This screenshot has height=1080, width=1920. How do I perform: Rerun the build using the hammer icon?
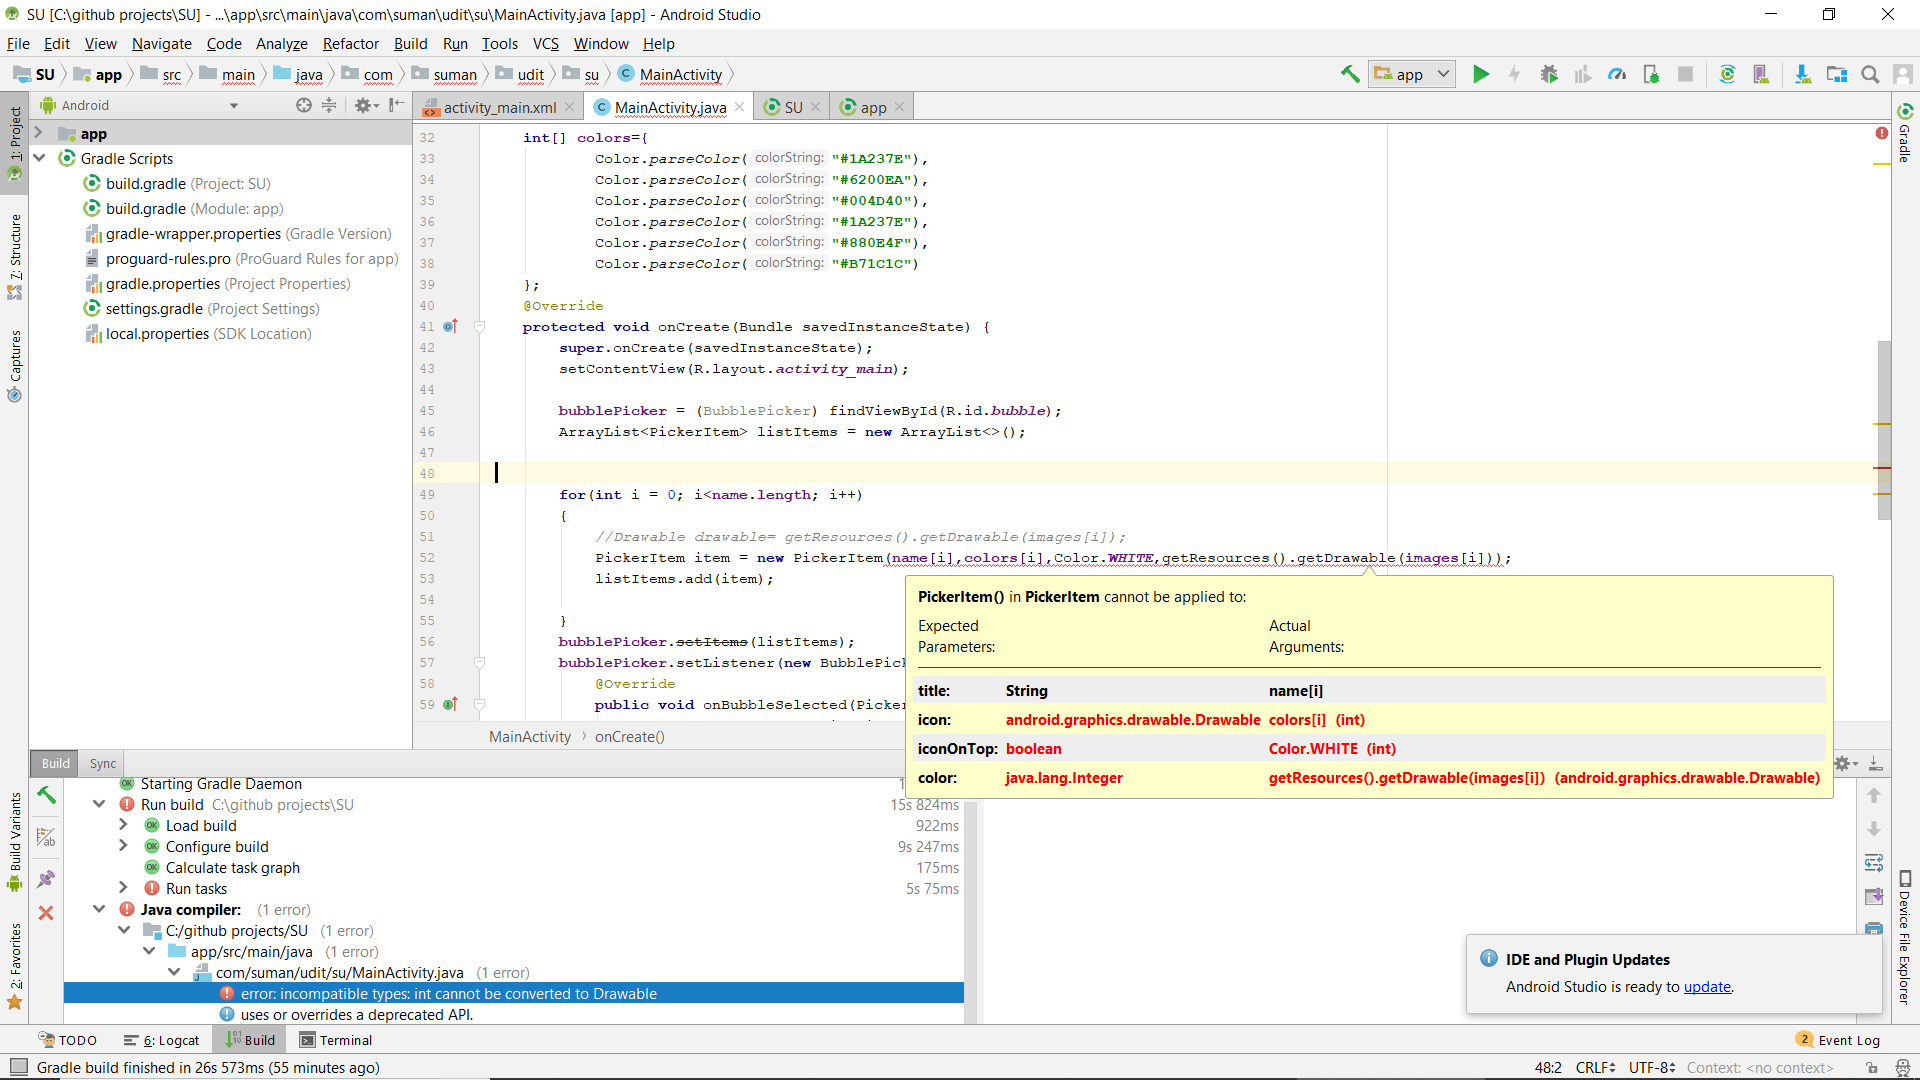(x=45, y=796)
